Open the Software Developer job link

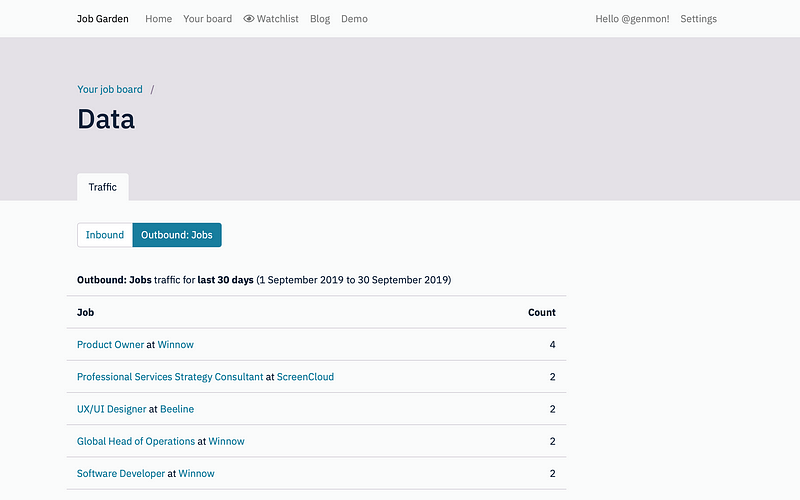click(121, 473)
